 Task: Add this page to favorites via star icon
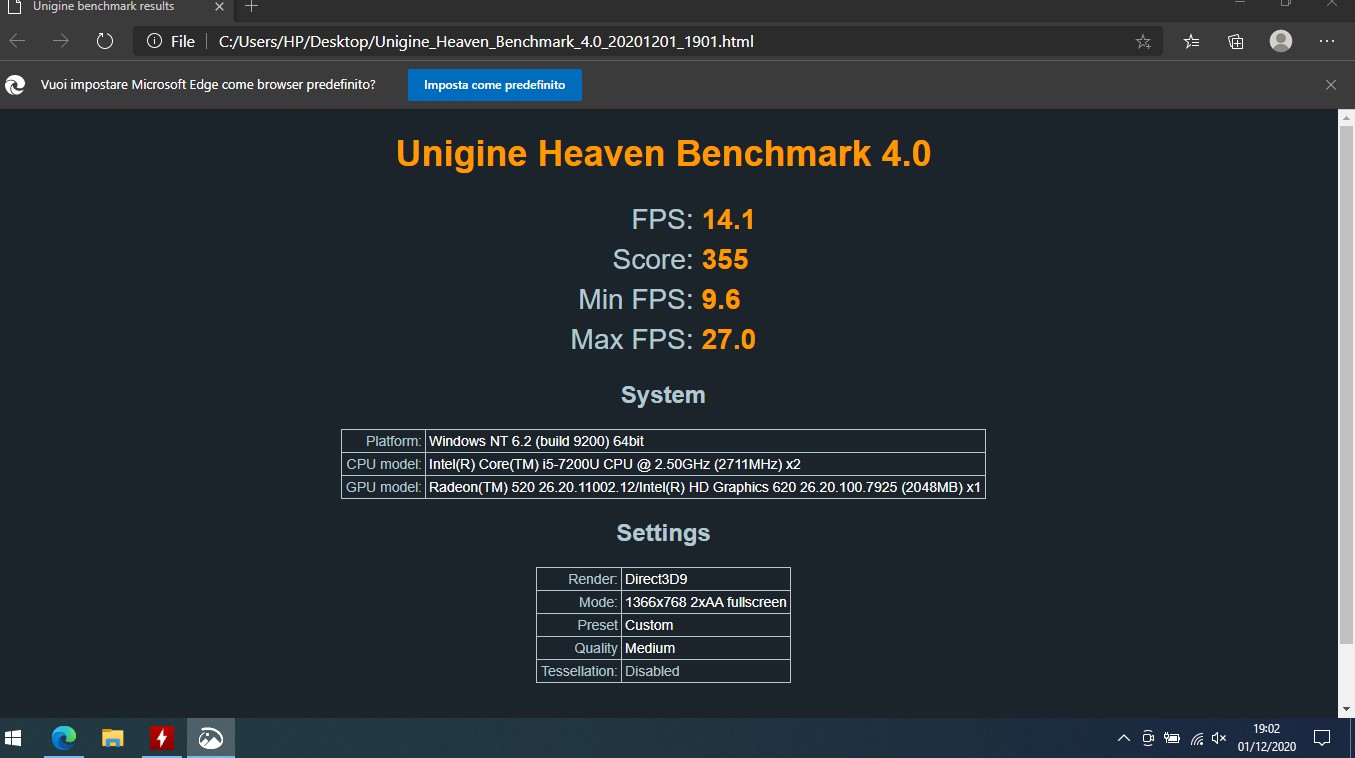coord(1143,41)
